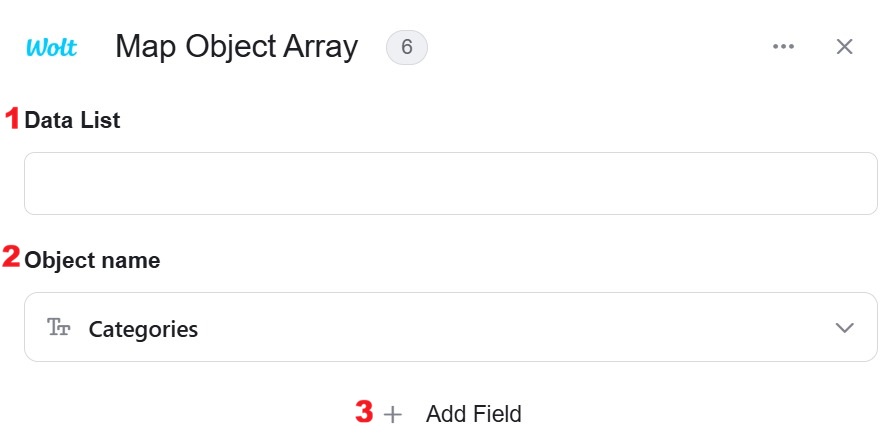
Task: Click the step number 6 badge
Action: click(x=406, y=47)
